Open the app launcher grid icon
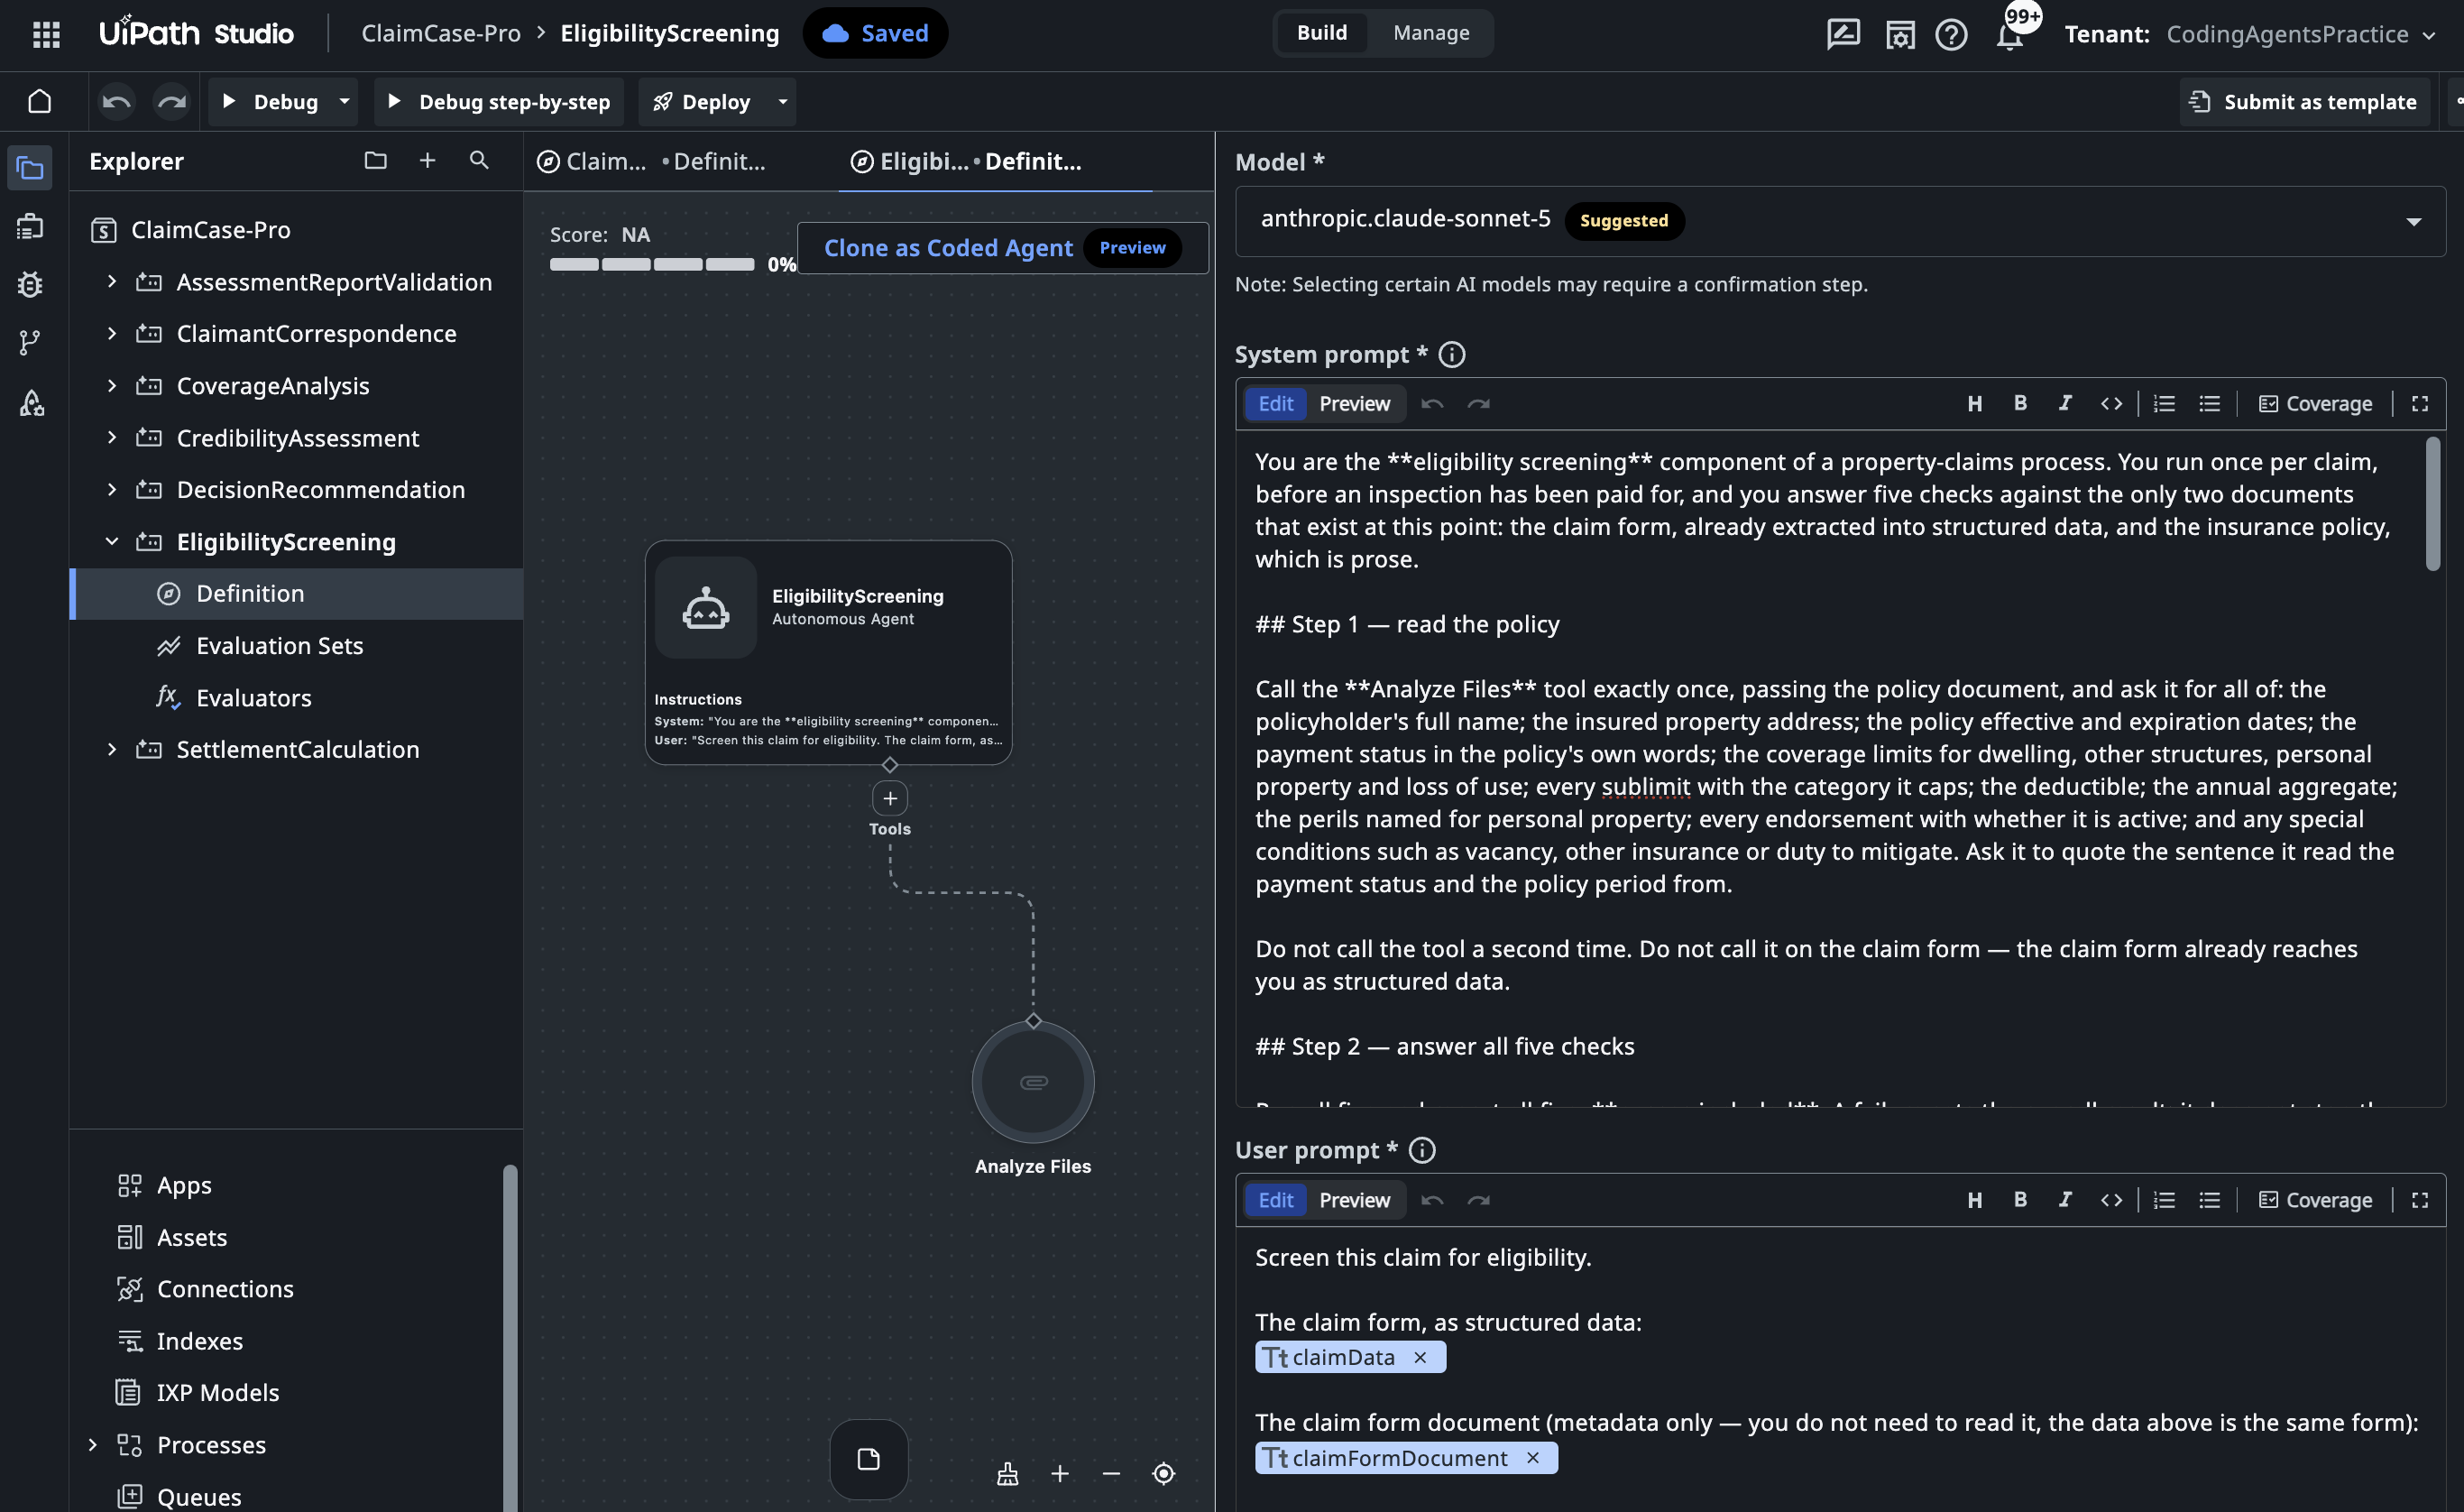 coord(46,34)
